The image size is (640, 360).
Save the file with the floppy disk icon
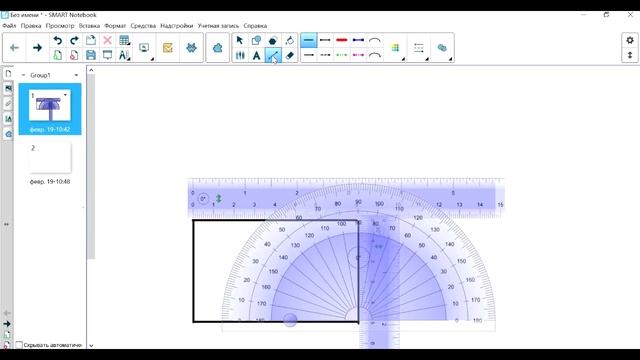[x=91, y=55]
